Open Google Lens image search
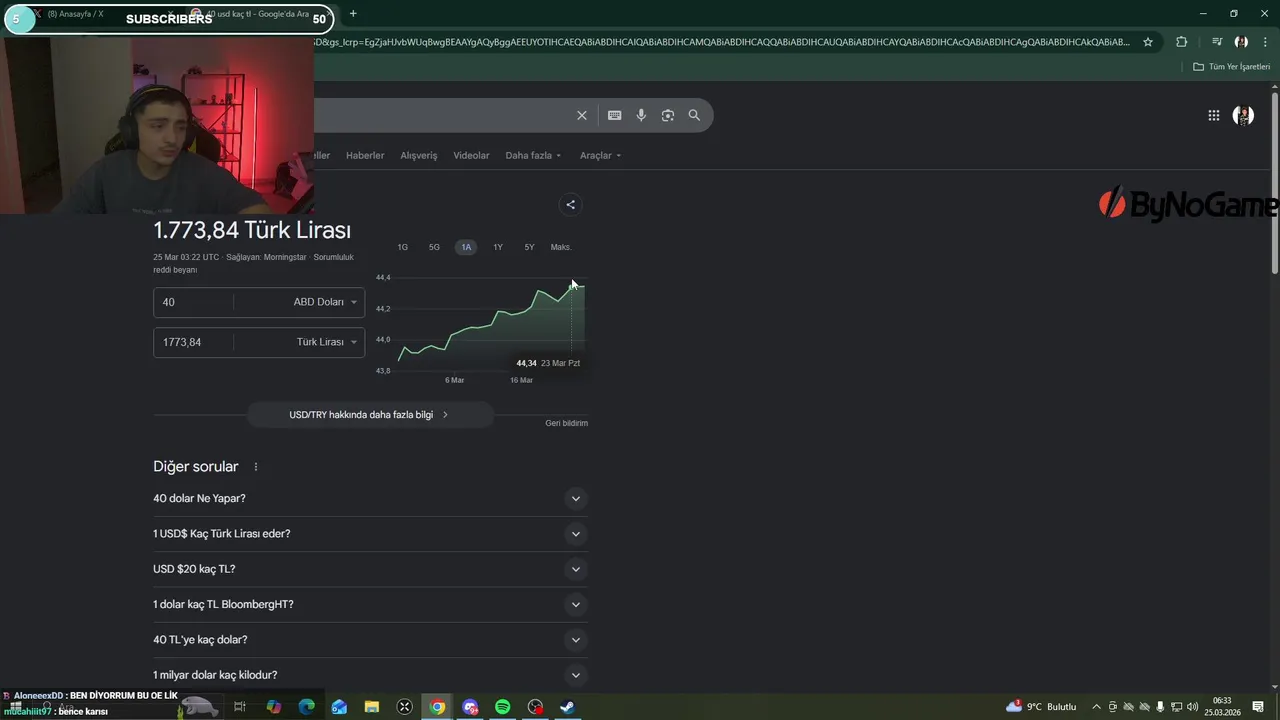 (668, 115)
